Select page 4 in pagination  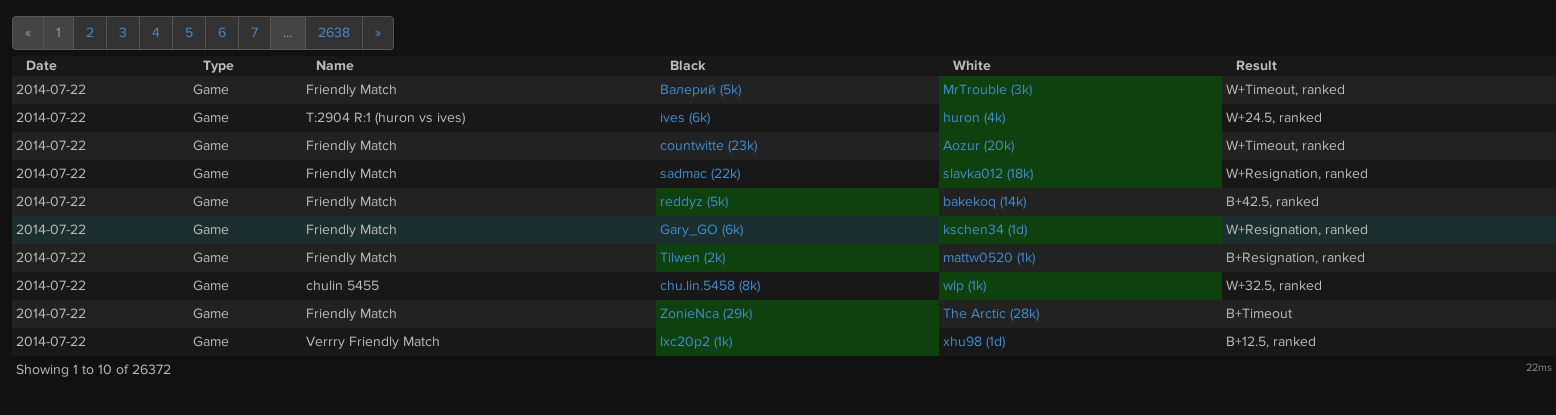pos(156,33)
